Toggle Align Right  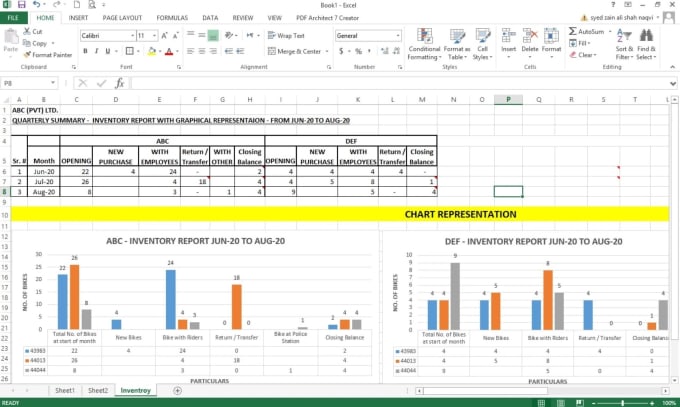coord(213,51)
